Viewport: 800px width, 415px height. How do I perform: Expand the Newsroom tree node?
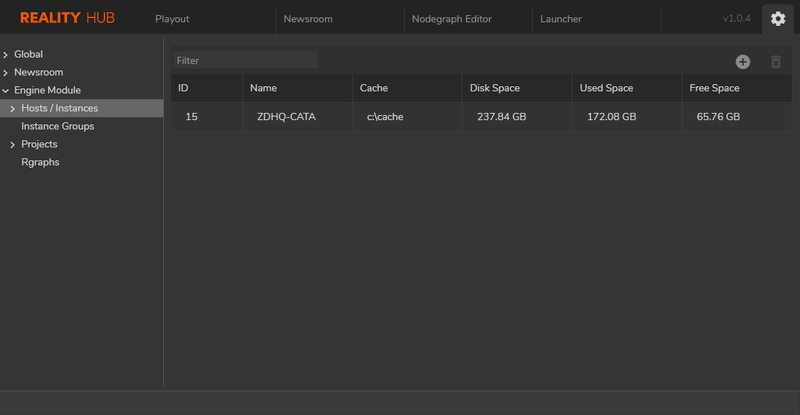point(6,73)
